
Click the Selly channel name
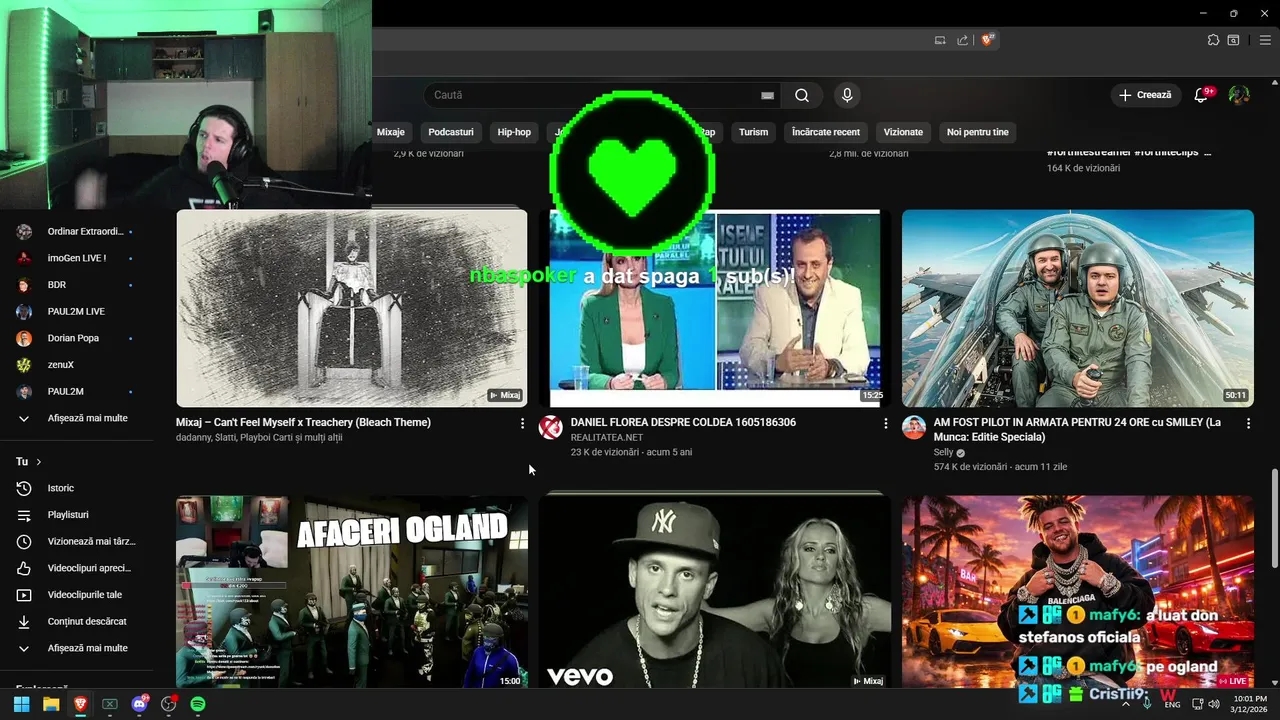click(944, 452)
